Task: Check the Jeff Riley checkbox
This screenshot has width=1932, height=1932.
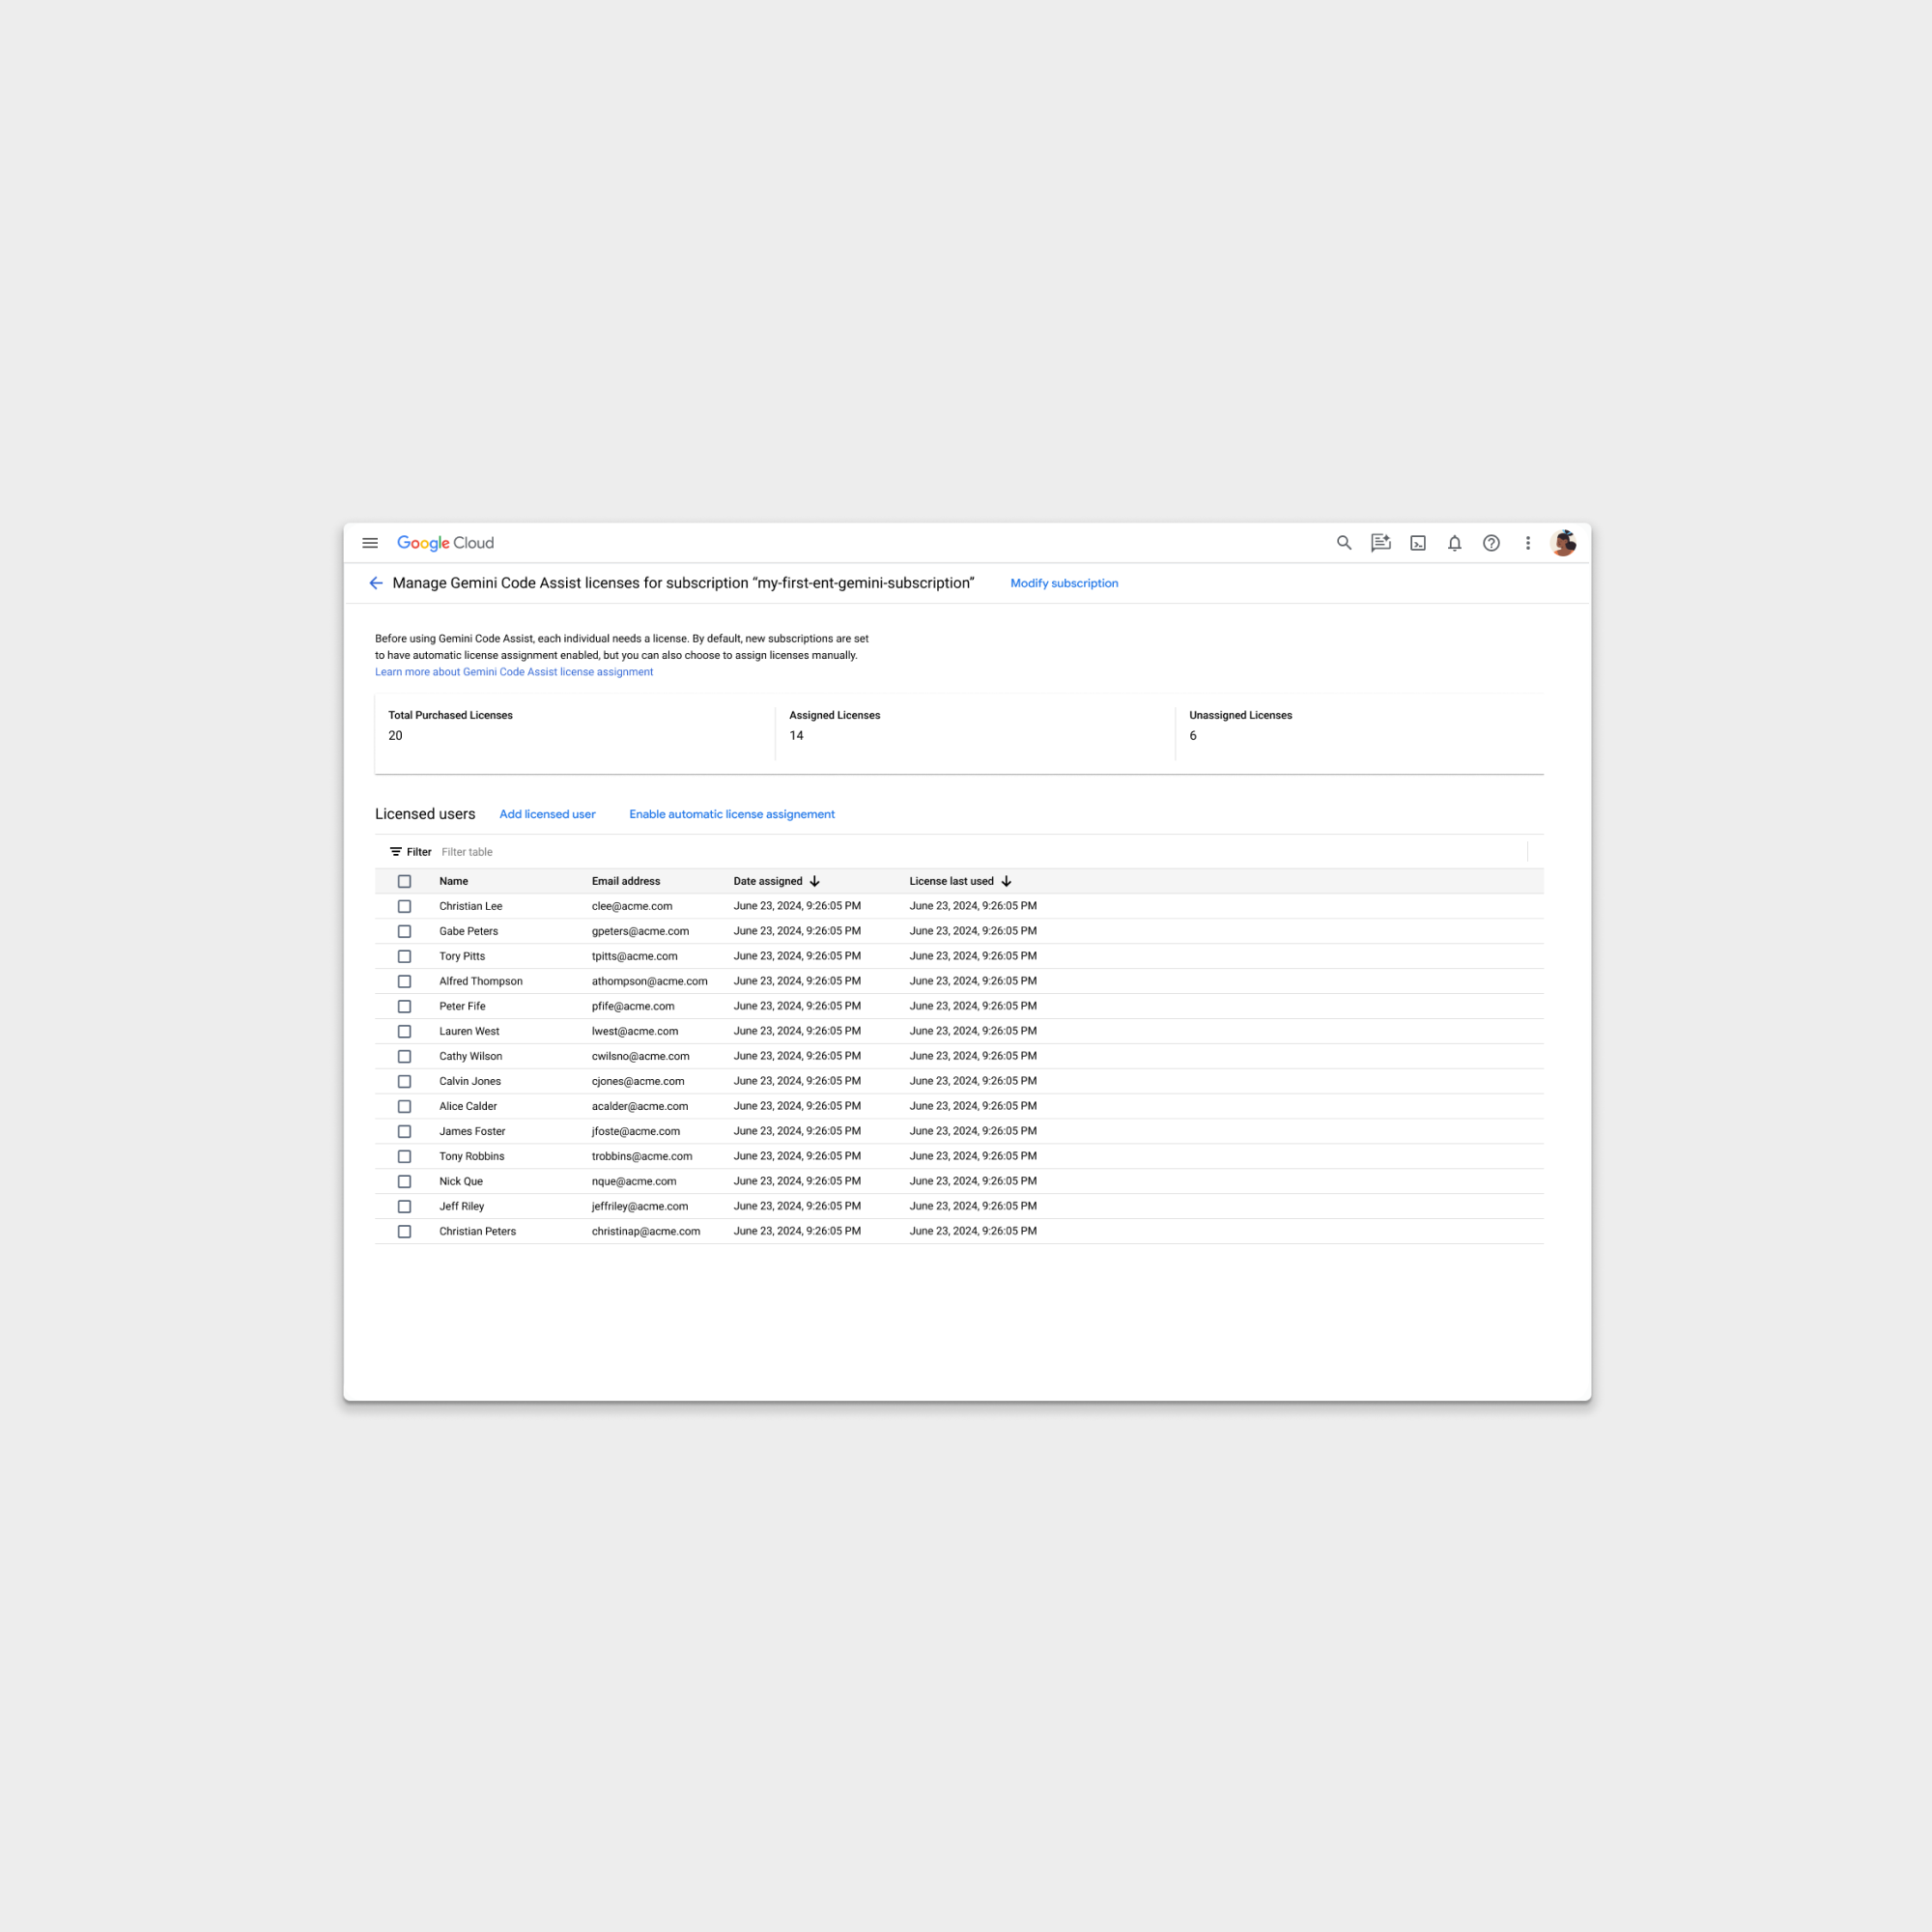Action: pyautogui.click(x=404, y=1206)
